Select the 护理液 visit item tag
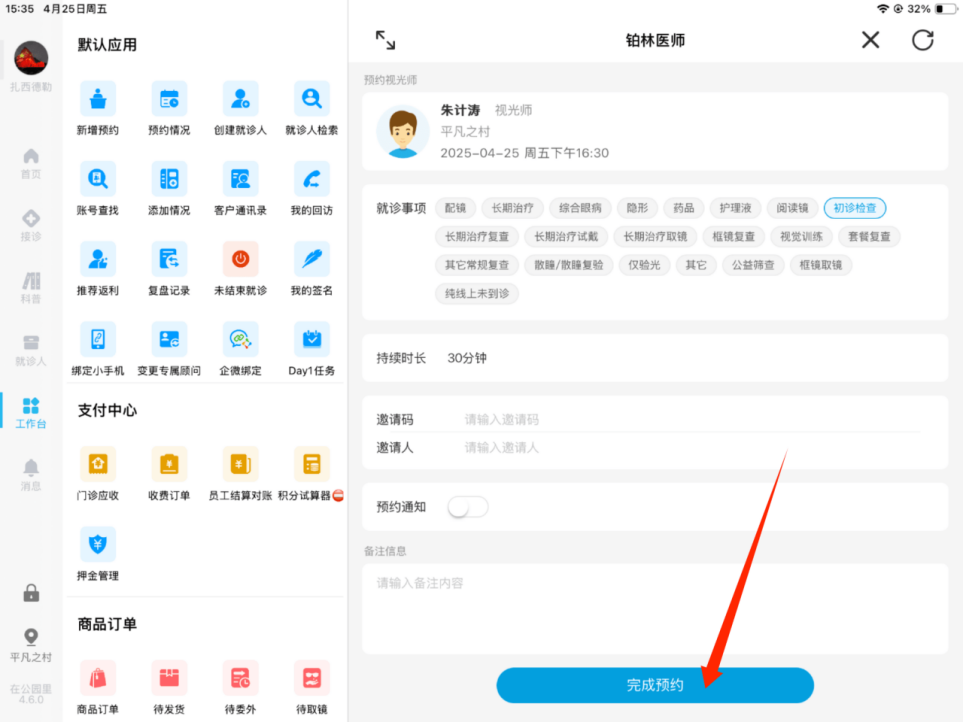Viewport: 964px width, 723px height. point(735,208)
